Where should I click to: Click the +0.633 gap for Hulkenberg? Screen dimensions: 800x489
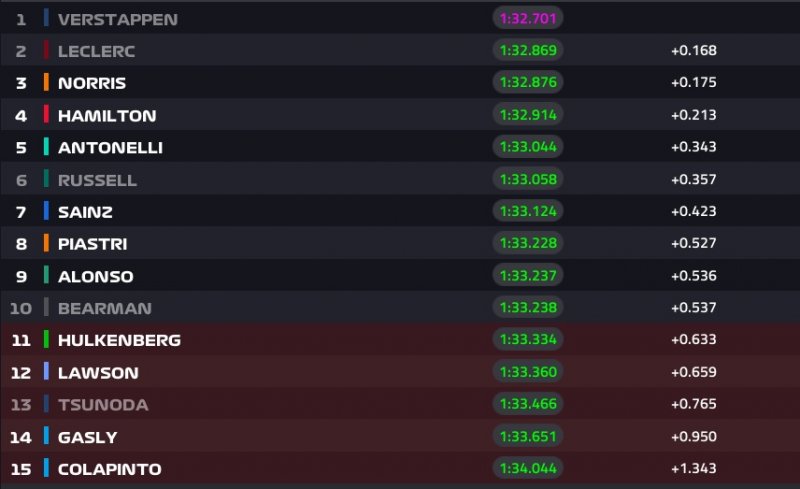693,340
